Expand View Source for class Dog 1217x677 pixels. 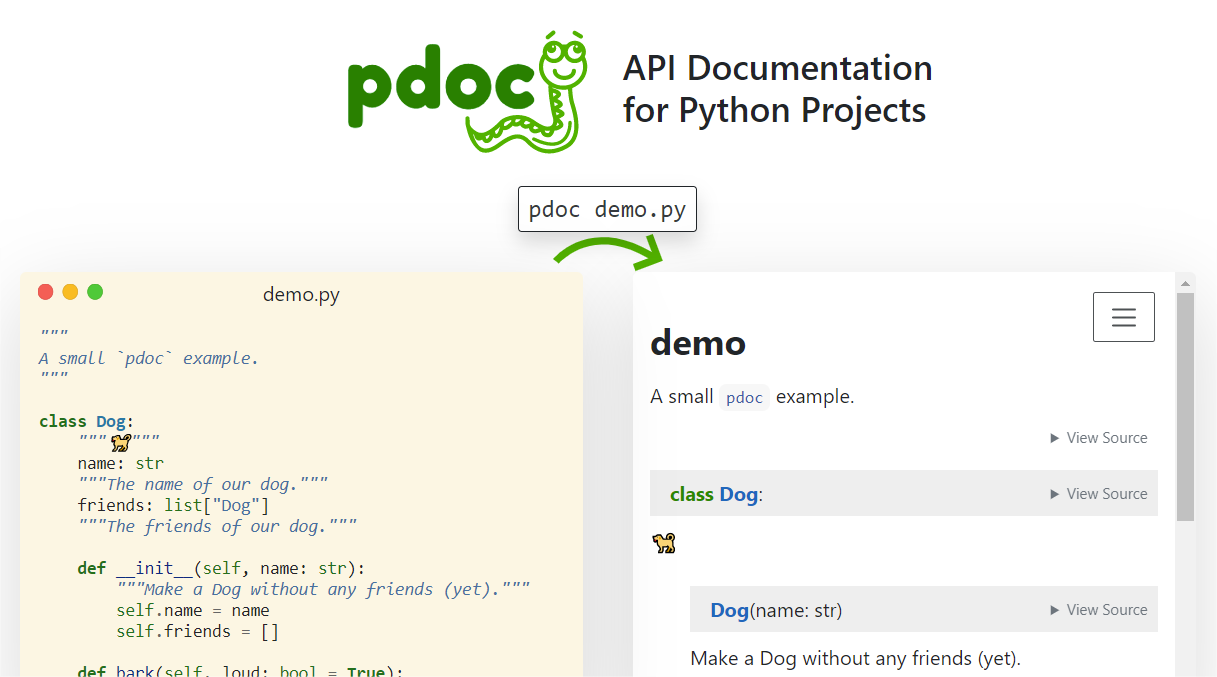click(1099, 494)
